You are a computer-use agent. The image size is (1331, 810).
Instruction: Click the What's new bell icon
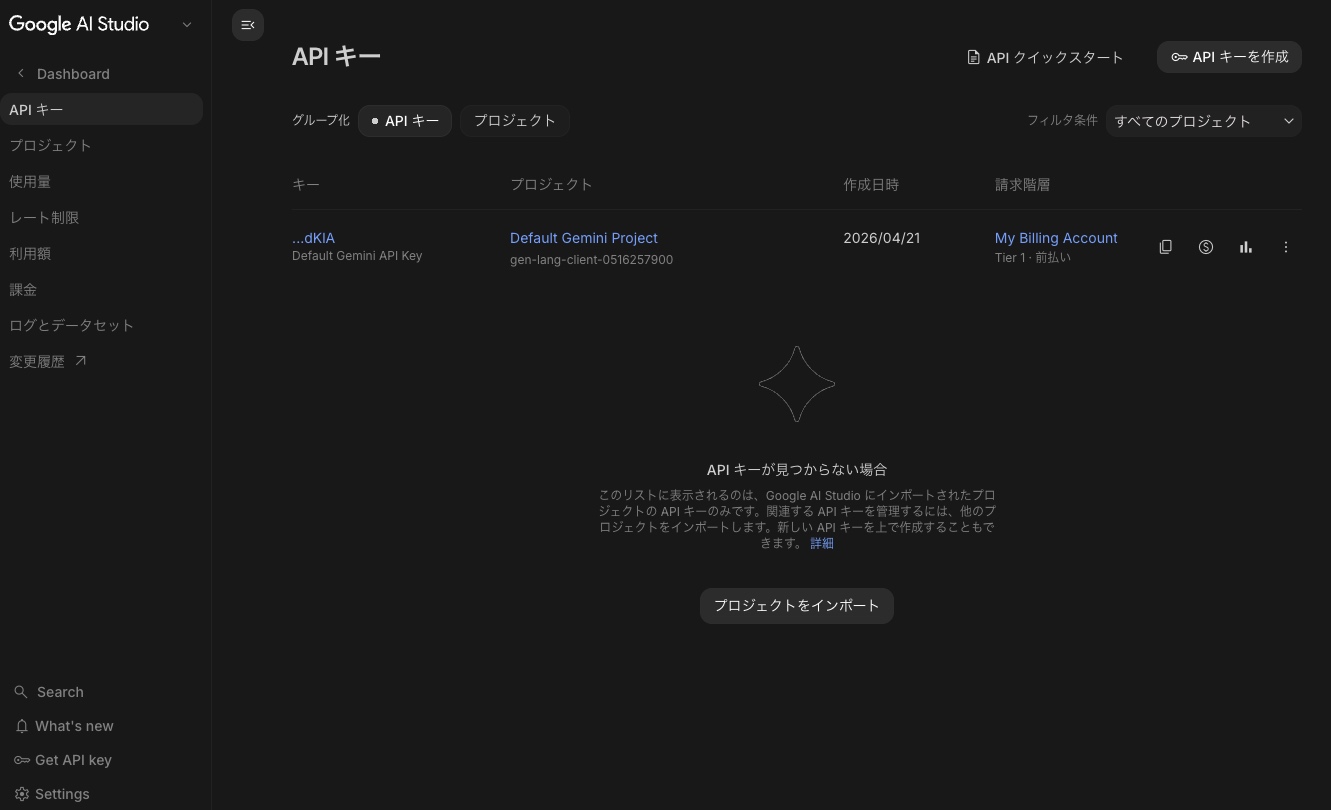click(x=21, y=726)
